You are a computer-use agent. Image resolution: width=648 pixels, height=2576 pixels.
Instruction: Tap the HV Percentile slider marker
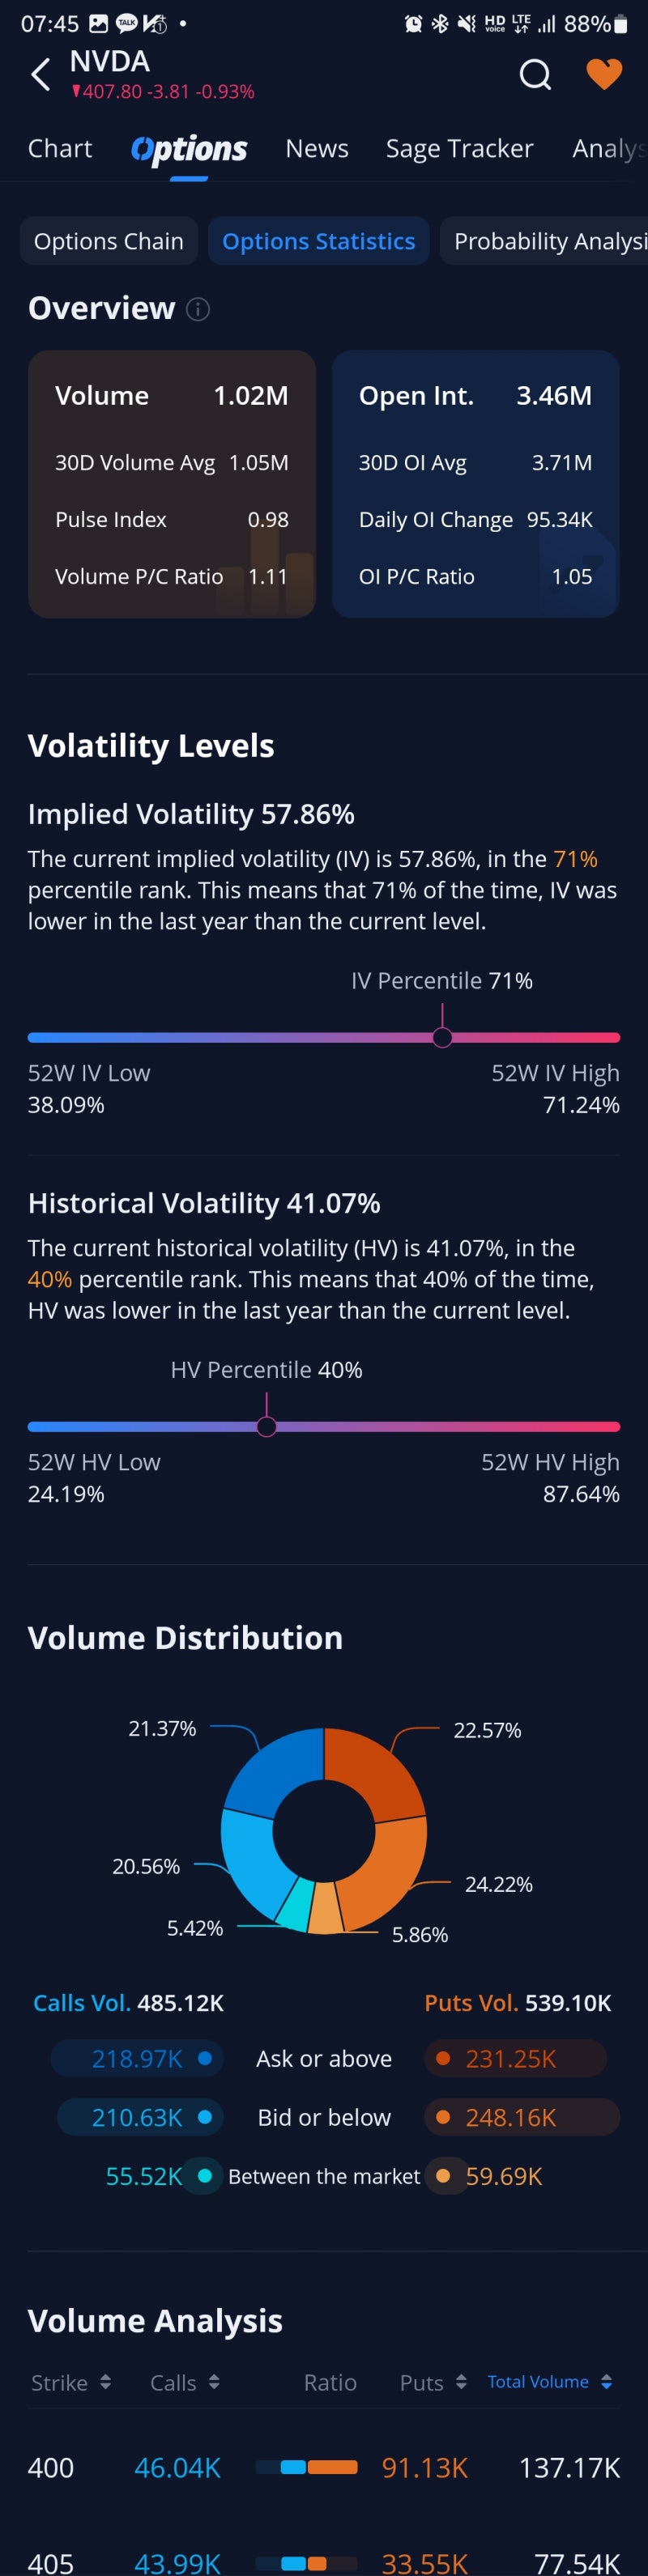266,1426
